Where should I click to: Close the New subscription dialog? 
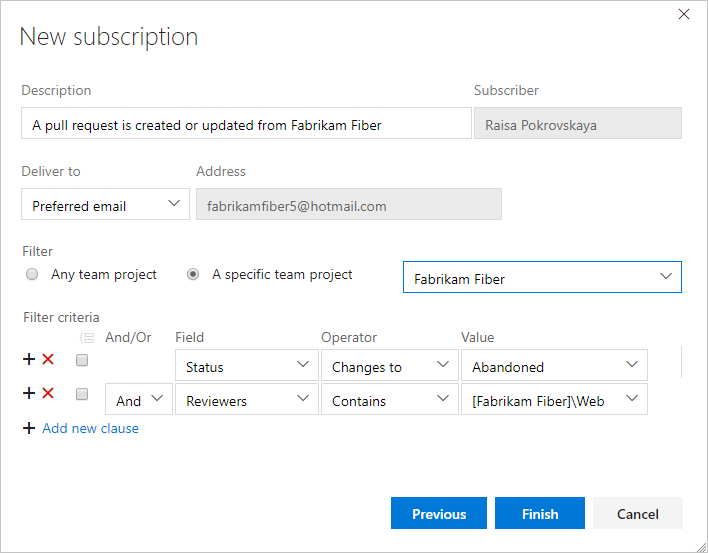point(684,14)
